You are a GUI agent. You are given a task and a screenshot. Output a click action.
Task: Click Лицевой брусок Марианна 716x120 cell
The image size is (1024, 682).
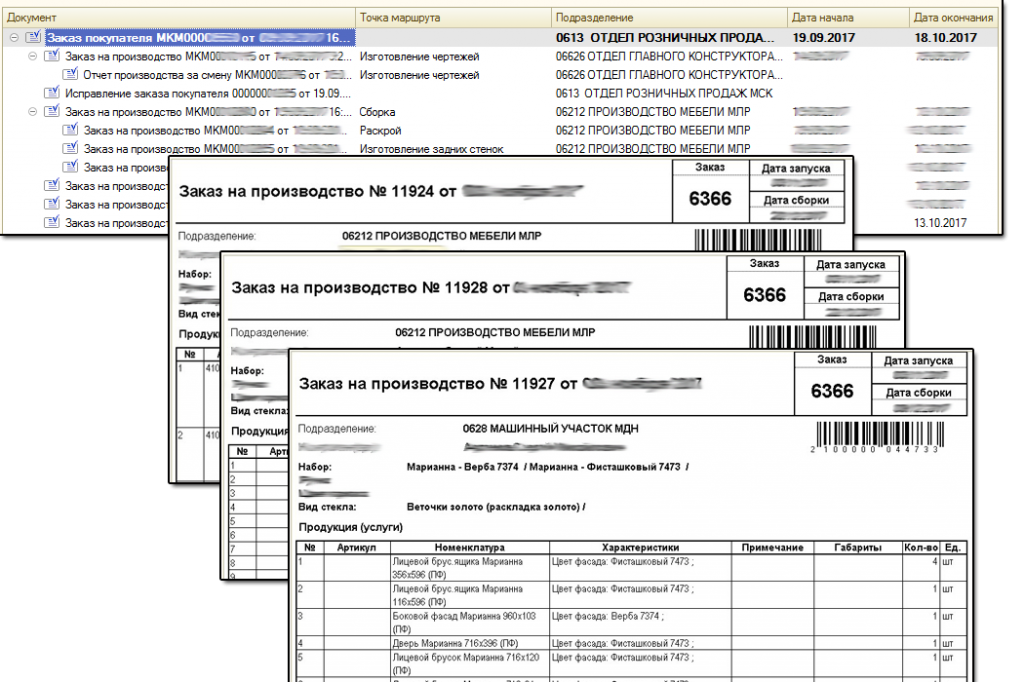point(470,664)
